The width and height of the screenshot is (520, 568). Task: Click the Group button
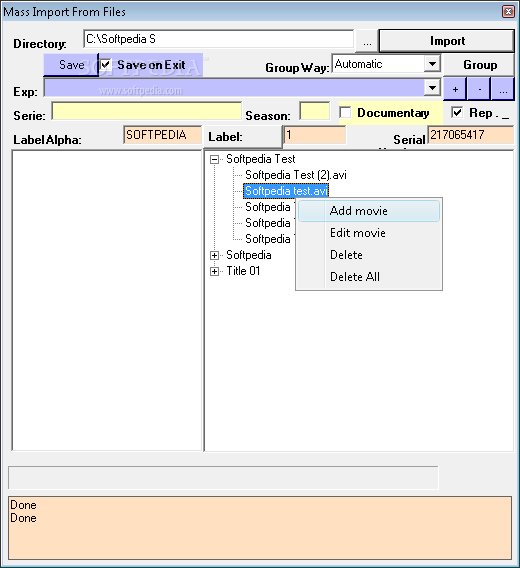coord(480,65)
